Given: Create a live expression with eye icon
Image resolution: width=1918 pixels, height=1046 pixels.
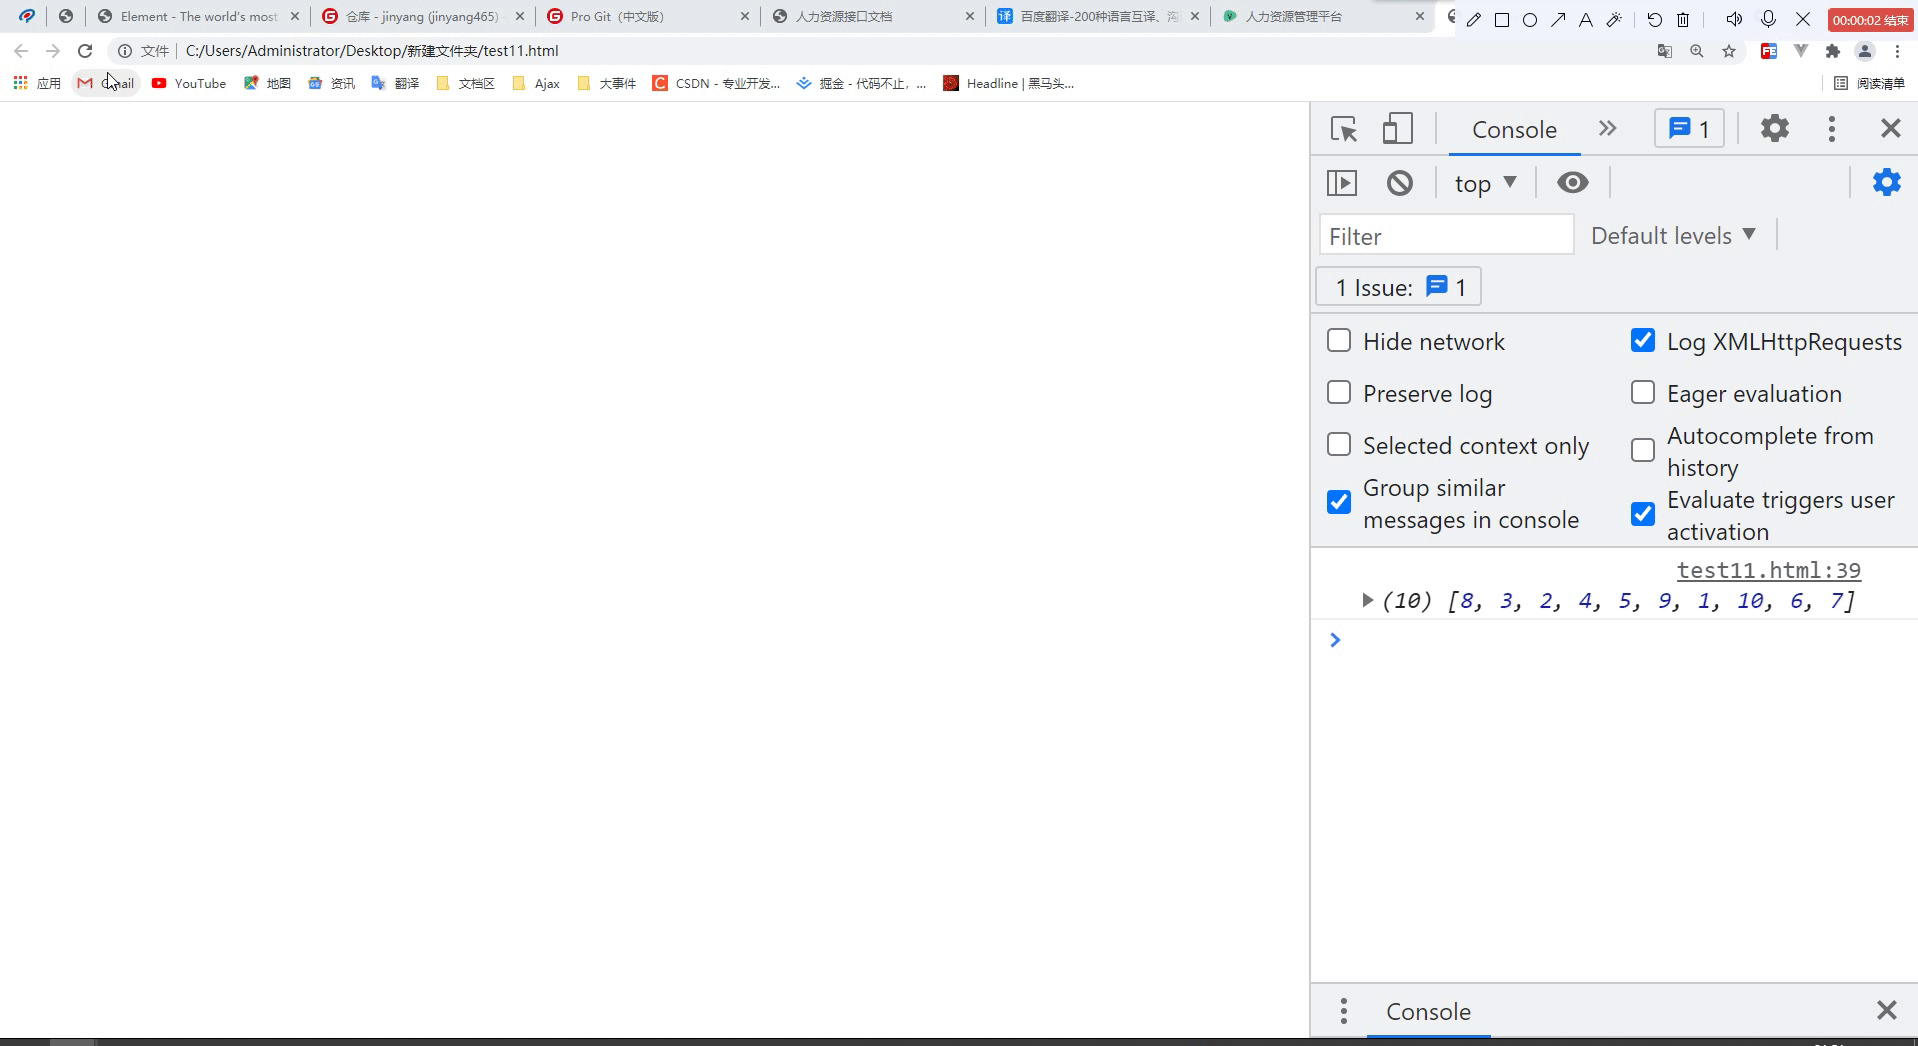Looking at the screenshot, I should click(x=1572, y=183).
